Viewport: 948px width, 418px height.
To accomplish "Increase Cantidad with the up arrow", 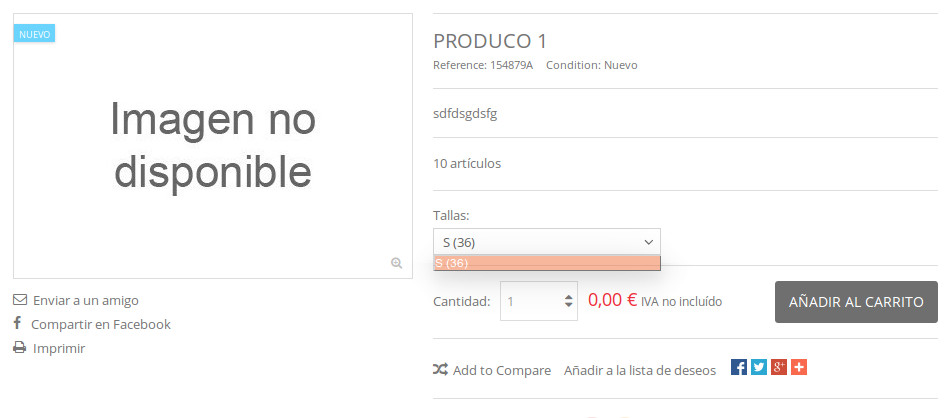I will [x=569, y=296].
